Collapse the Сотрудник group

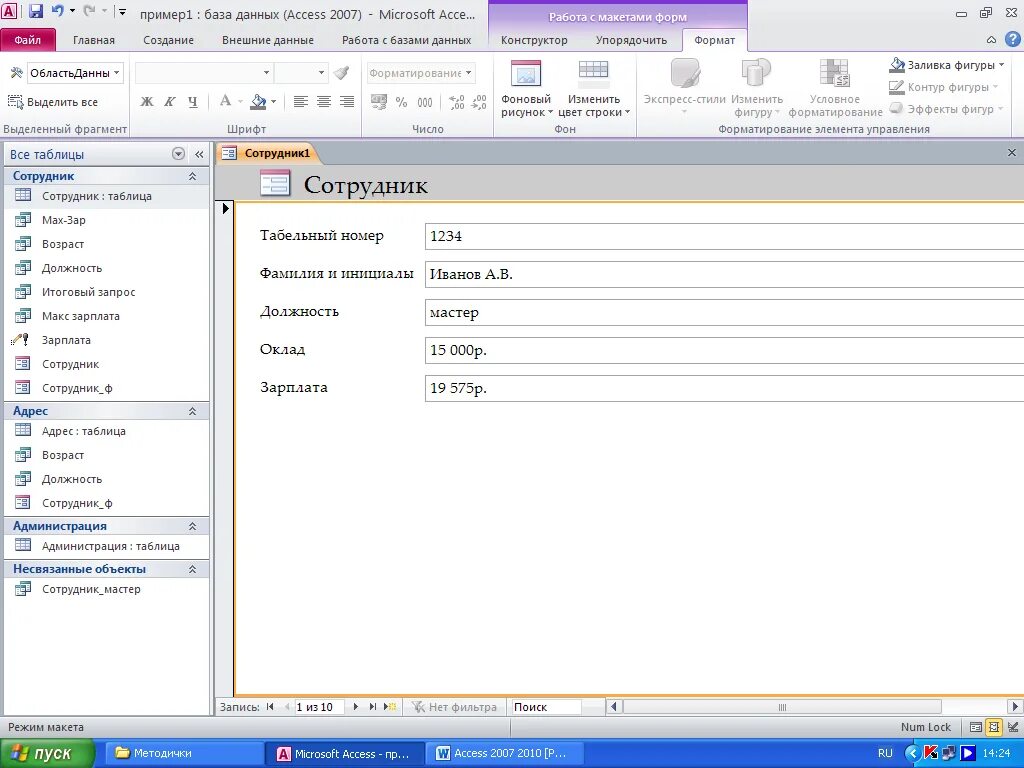(193, 176)
